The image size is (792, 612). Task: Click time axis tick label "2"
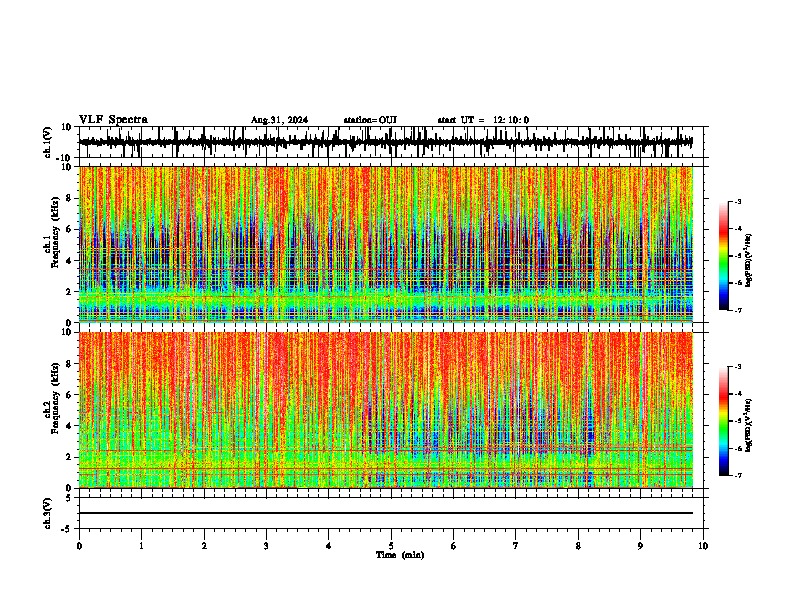pos(204,546)
